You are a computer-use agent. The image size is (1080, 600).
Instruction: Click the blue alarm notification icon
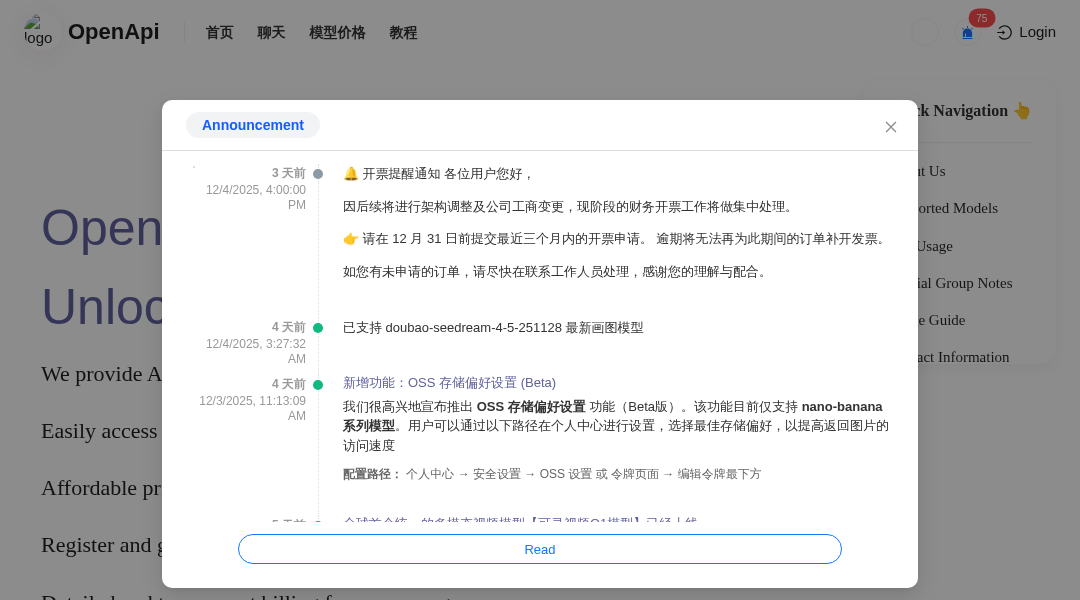(x=967, y=33)
